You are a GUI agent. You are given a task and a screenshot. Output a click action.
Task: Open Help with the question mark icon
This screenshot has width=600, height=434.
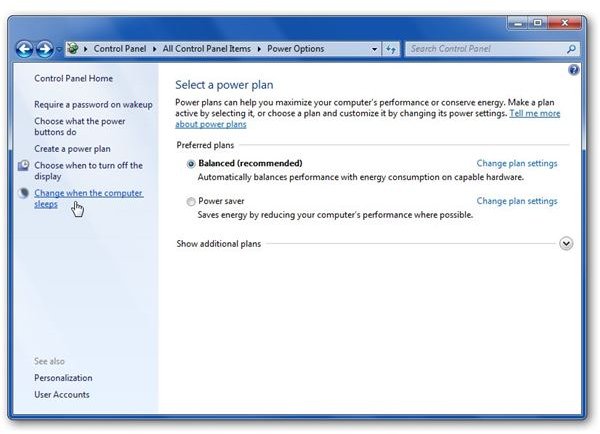point(573,70)
